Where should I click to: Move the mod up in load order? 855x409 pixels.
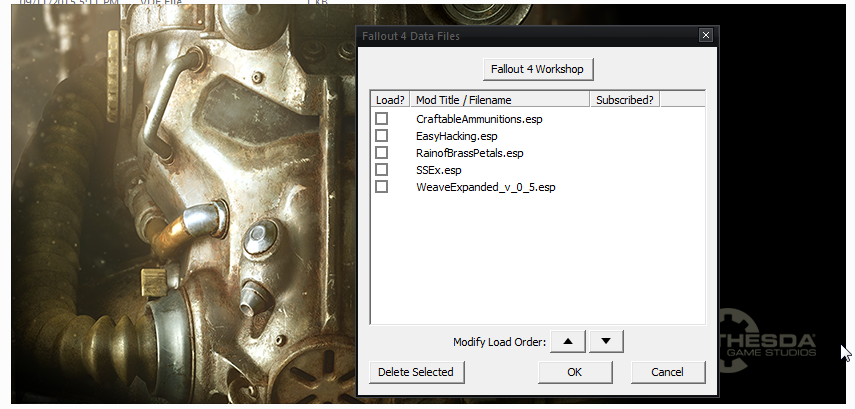[x=568, y=341]
